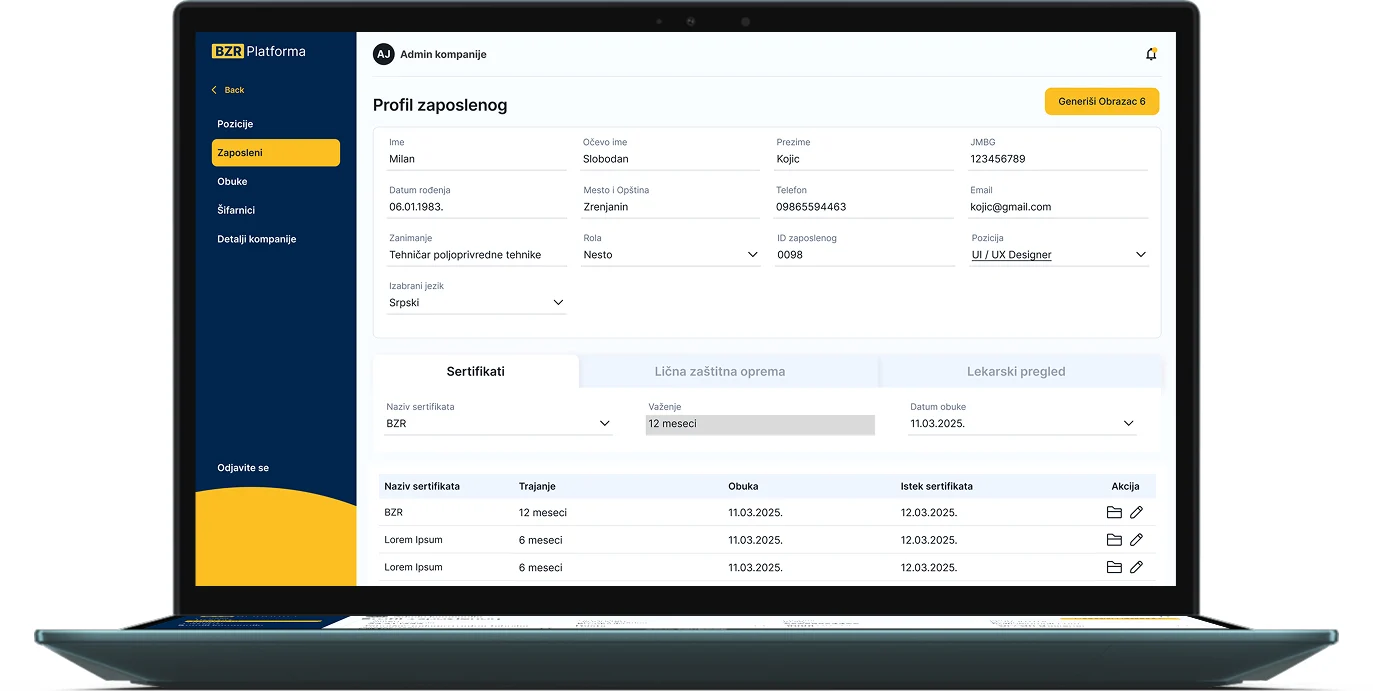Click the Email input field
1373x691 pixels.
[1058, 207]
